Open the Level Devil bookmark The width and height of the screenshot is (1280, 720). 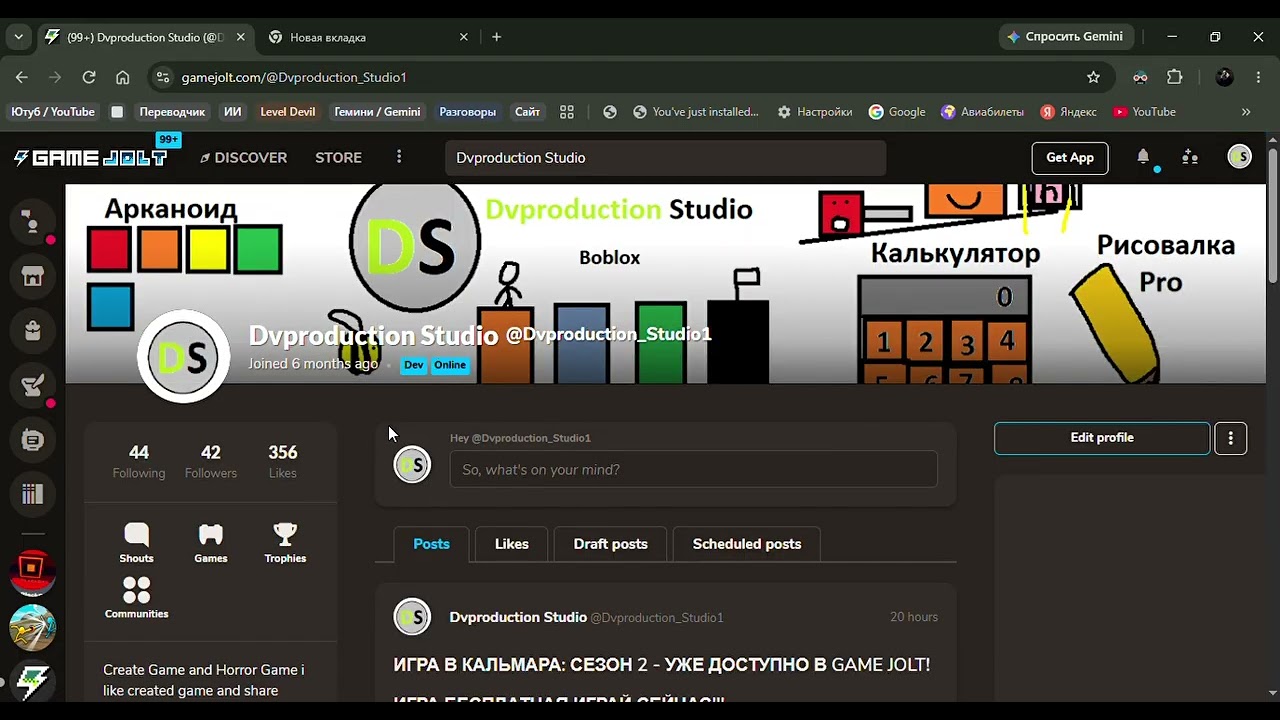(288, 112)
